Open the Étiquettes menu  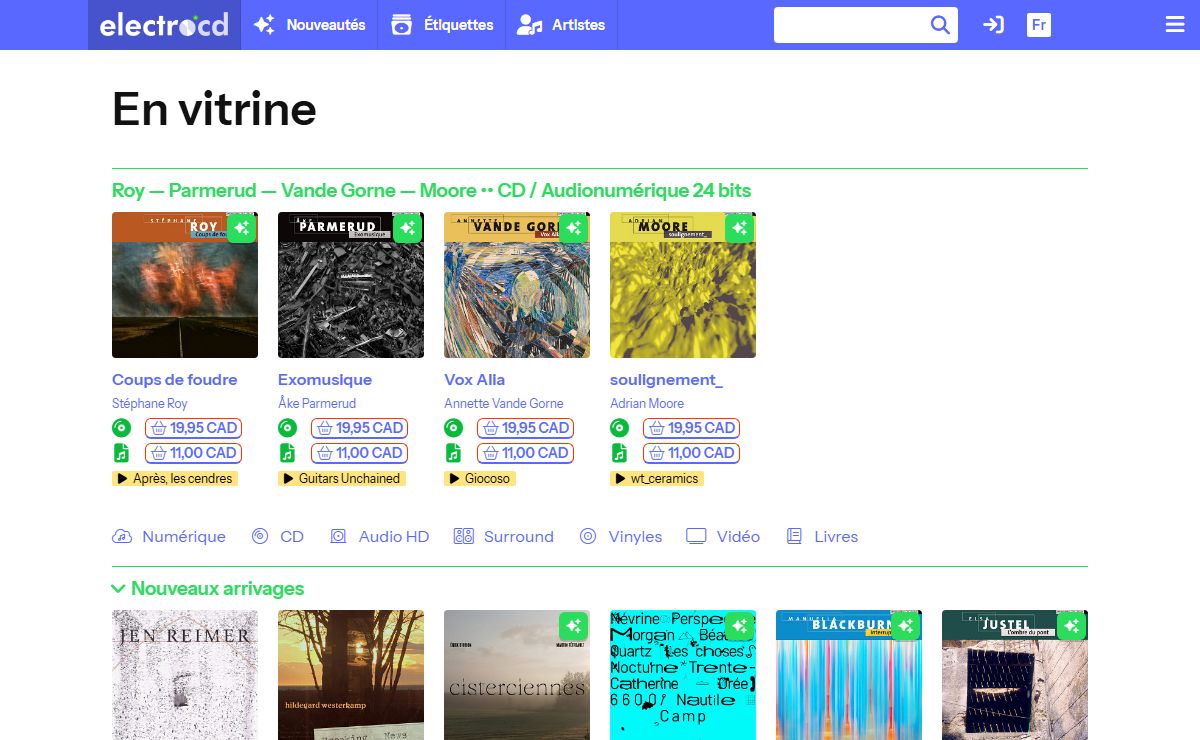(442, 25)
